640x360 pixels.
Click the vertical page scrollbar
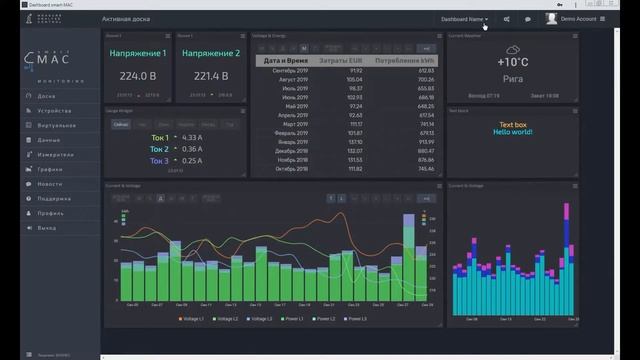coord(616,192)
